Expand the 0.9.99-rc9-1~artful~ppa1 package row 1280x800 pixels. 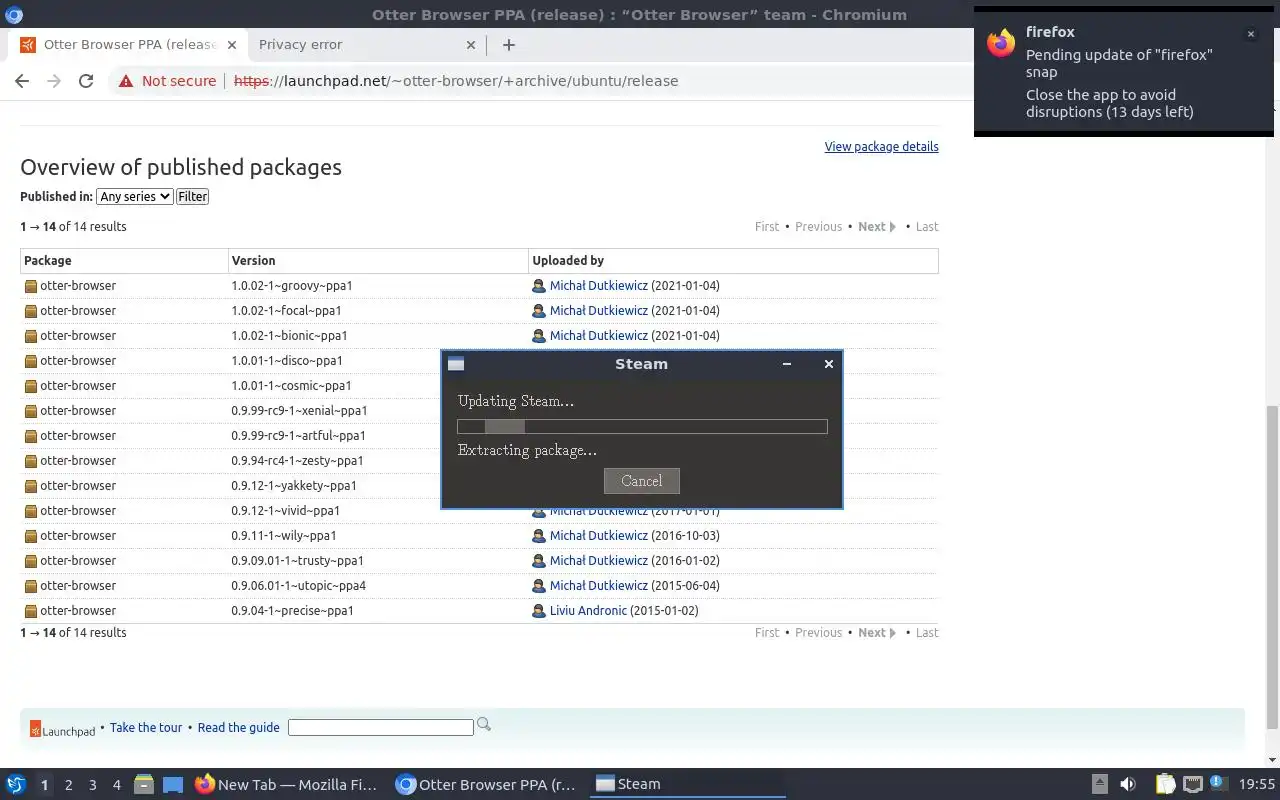pyautogui.click(x=230, y=435)
